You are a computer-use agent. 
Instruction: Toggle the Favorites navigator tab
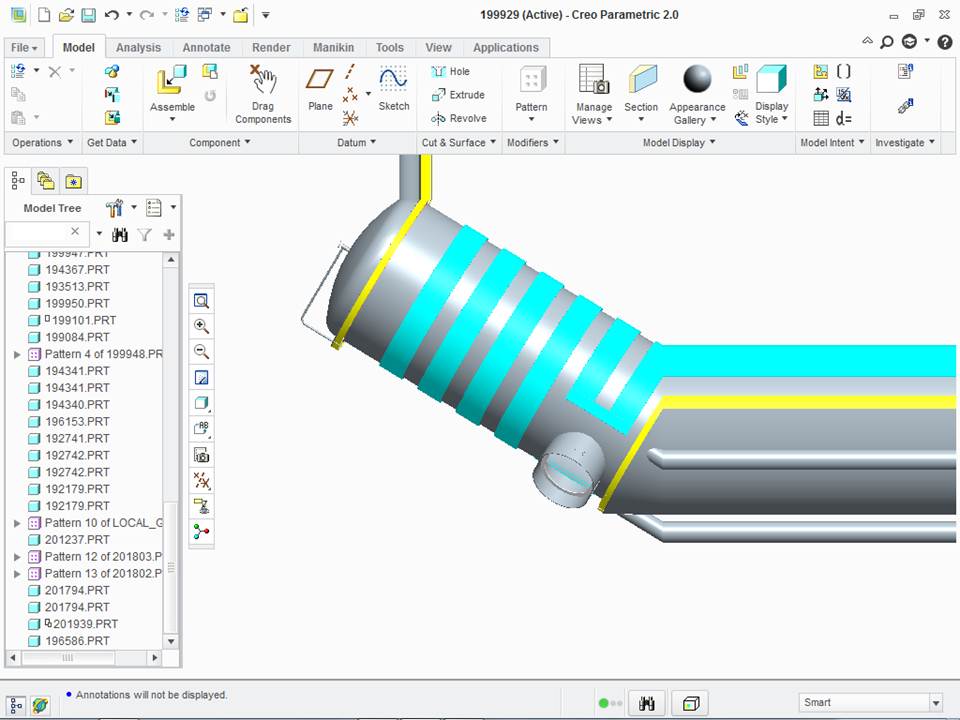pyautogui.click(x=73, y=181)
